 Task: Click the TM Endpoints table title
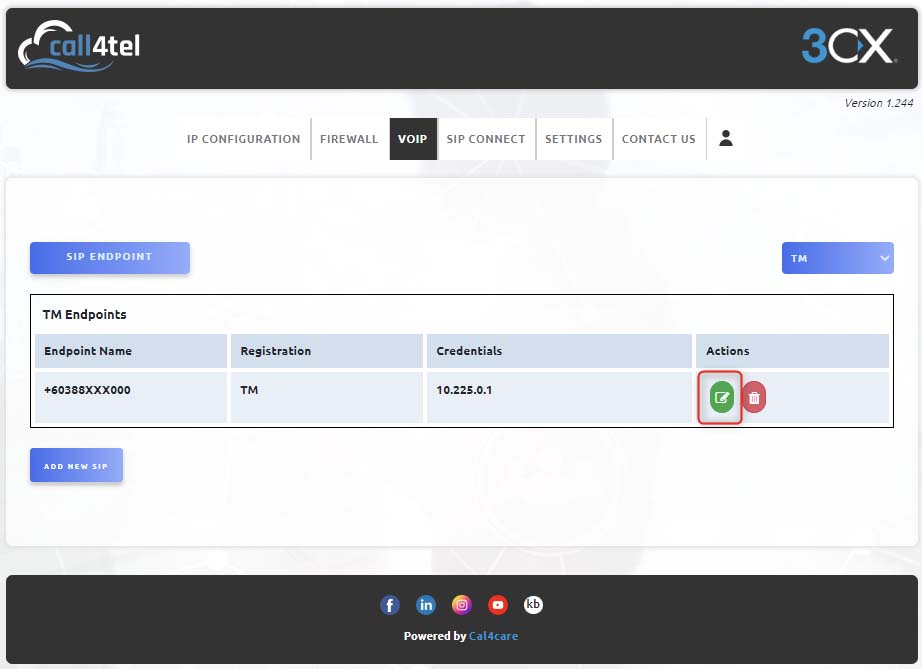point(85,315)
